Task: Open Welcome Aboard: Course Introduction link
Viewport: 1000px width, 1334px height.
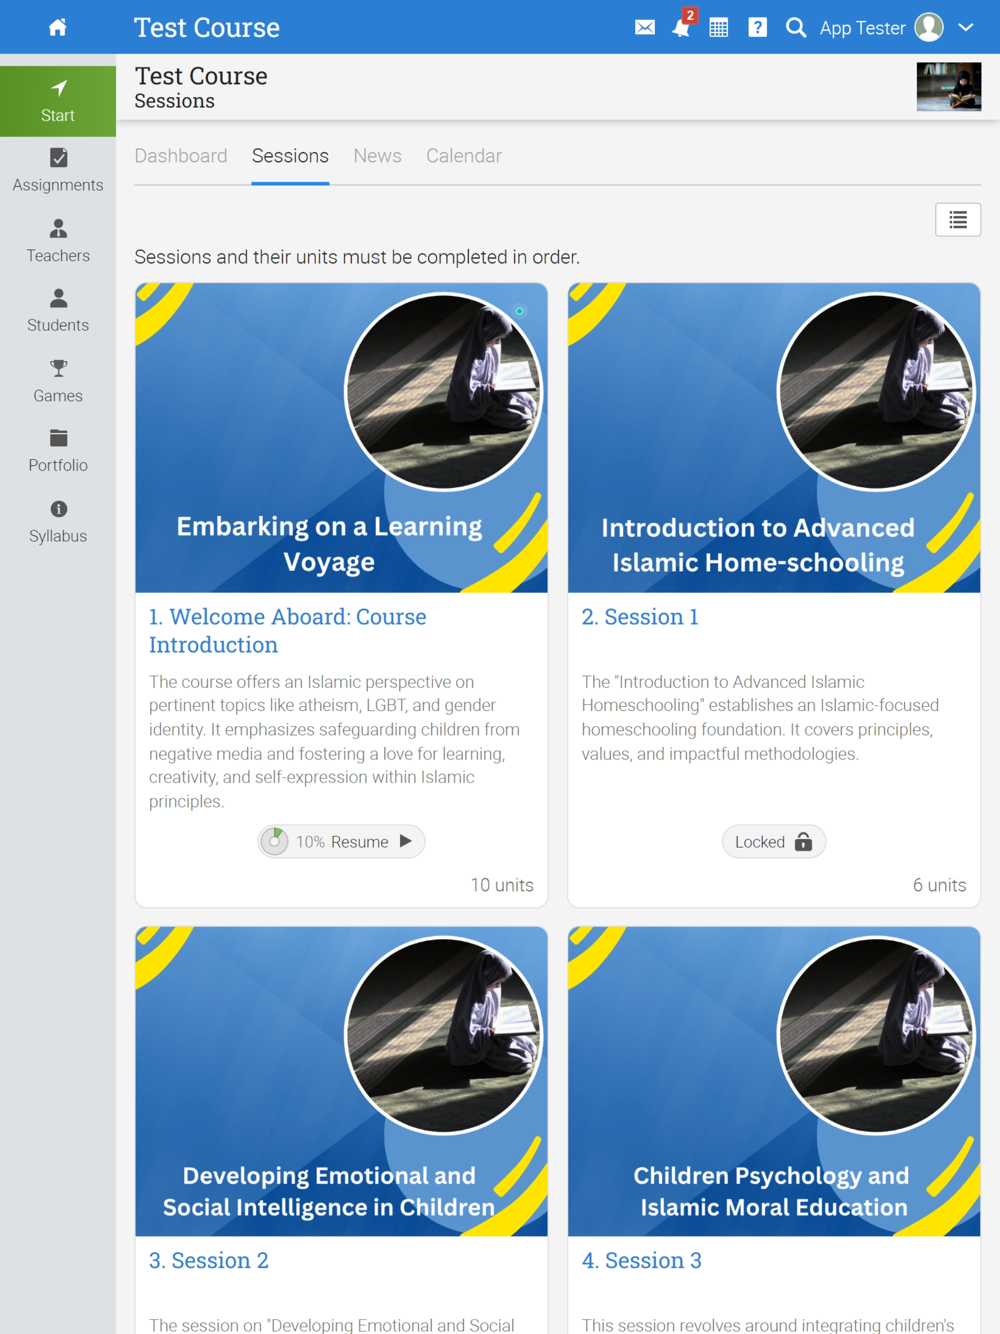Action: coord(288,630)
